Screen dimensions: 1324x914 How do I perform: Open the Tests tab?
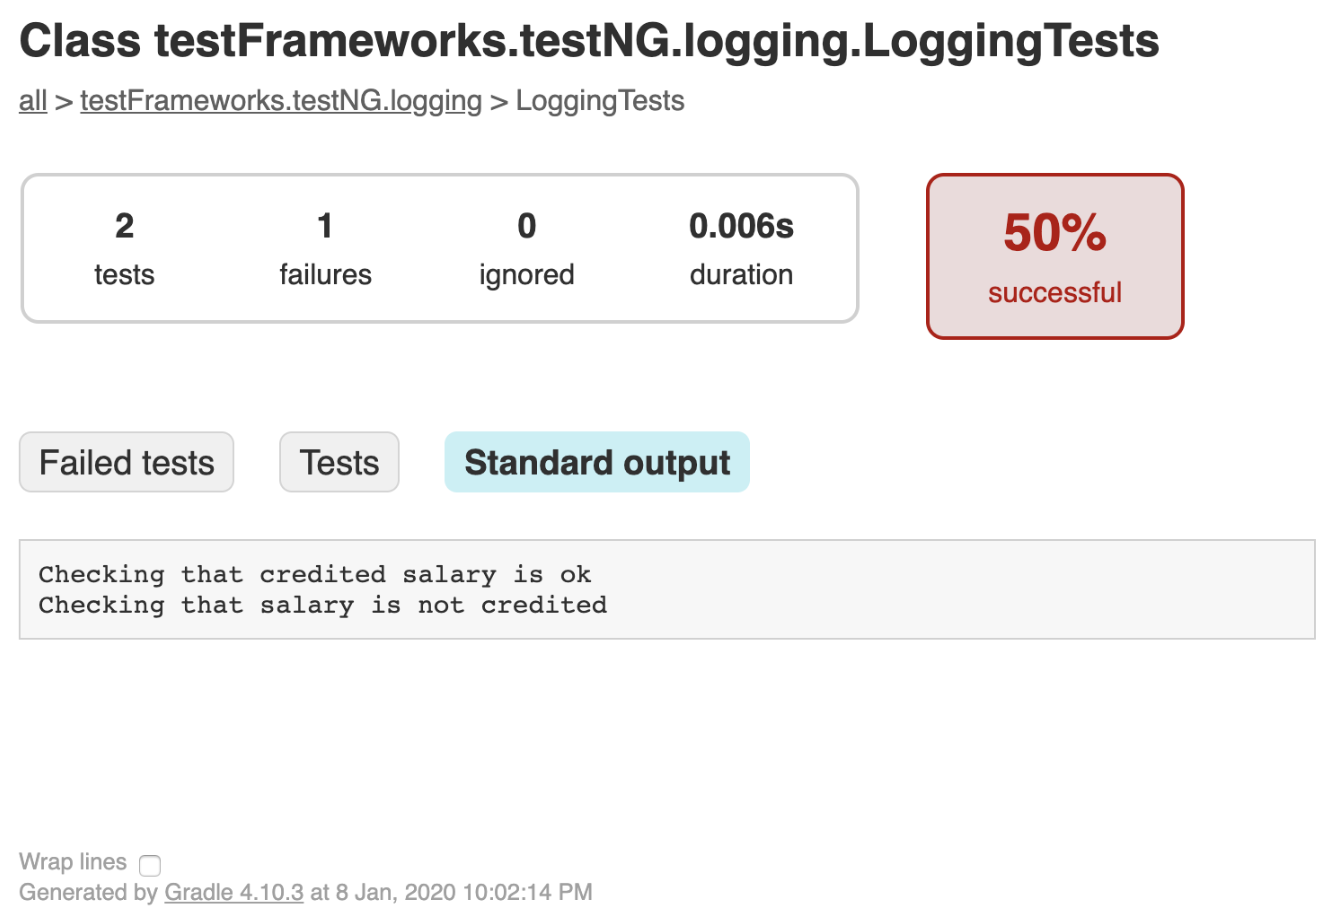(x=339, y=462)
